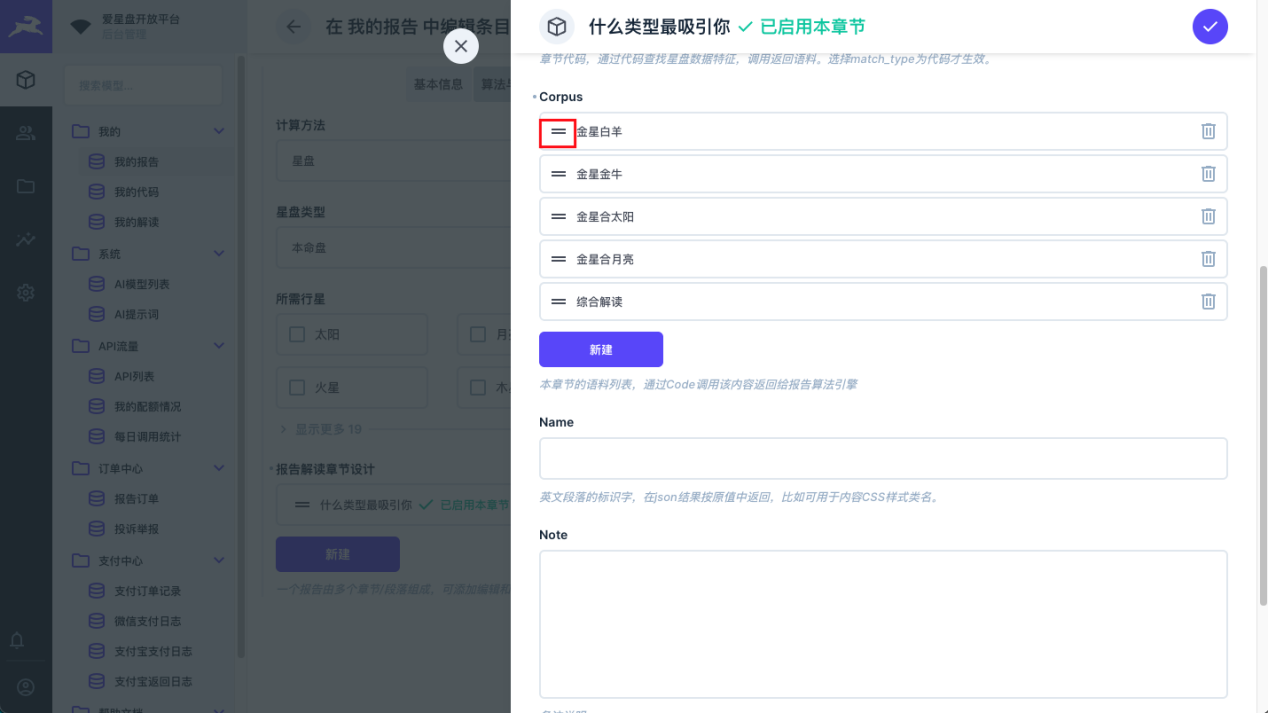Click into the Note text area
The height and width of the screenshot is (713, 1268).
click(882, 623)
